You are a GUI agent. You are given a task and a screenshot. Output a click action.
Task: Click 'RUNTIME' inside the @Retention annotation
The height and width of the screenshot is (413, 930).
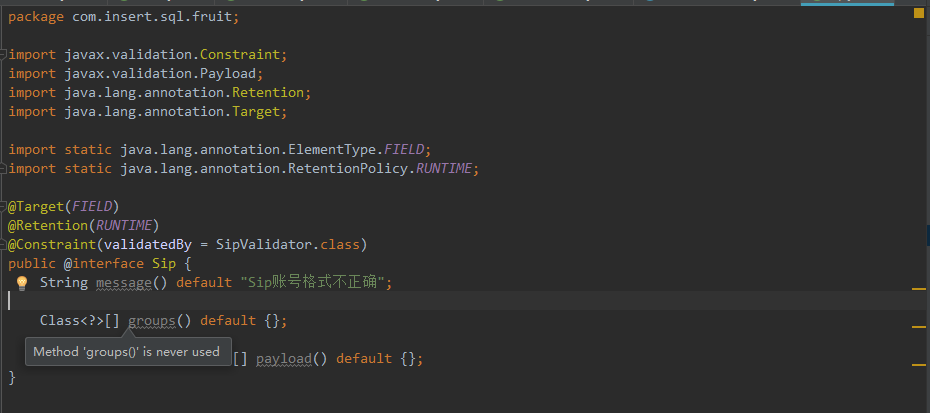(124, 225)
